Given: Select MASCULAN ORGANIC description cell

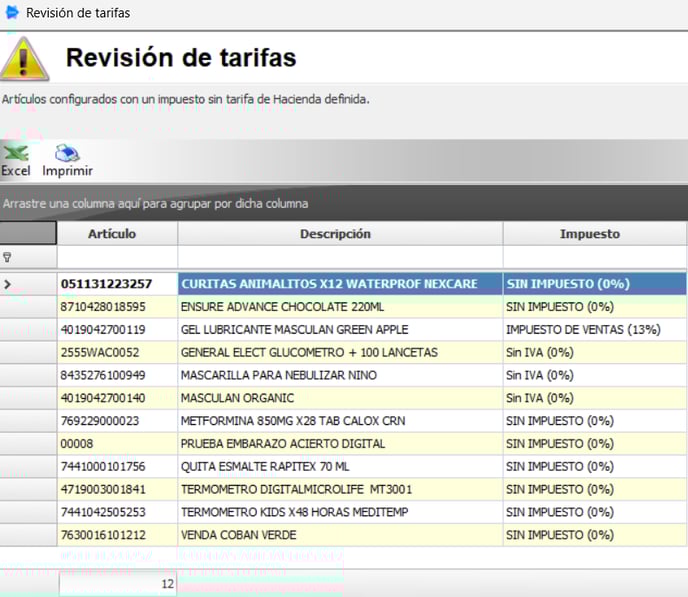Looking at the screenshot, I should (340, 398).
